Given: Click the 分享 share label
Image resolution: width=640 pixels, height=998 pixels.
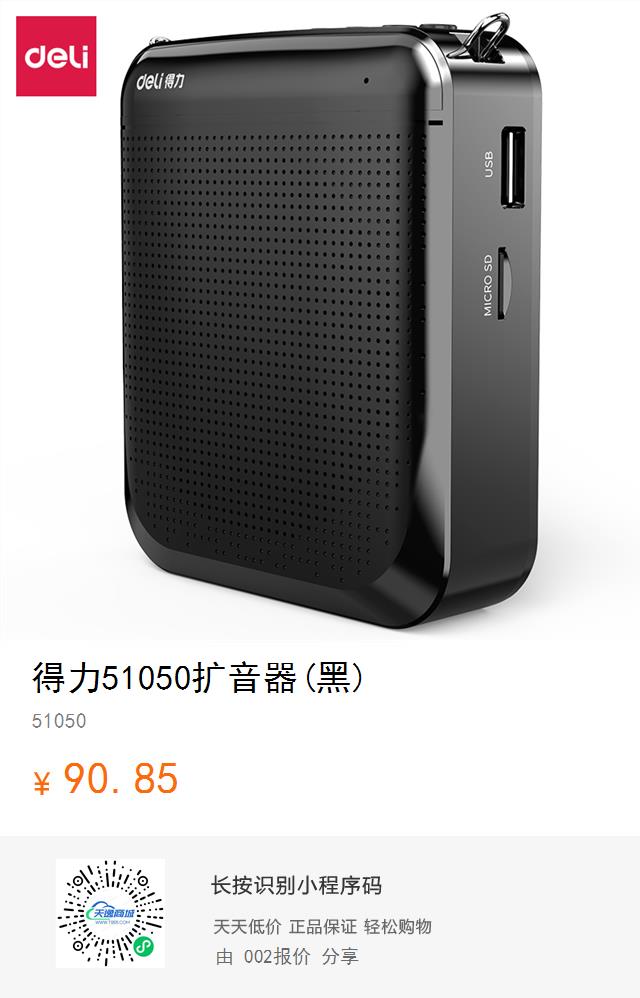Looking at the screenshot, I should pos(340,956).
